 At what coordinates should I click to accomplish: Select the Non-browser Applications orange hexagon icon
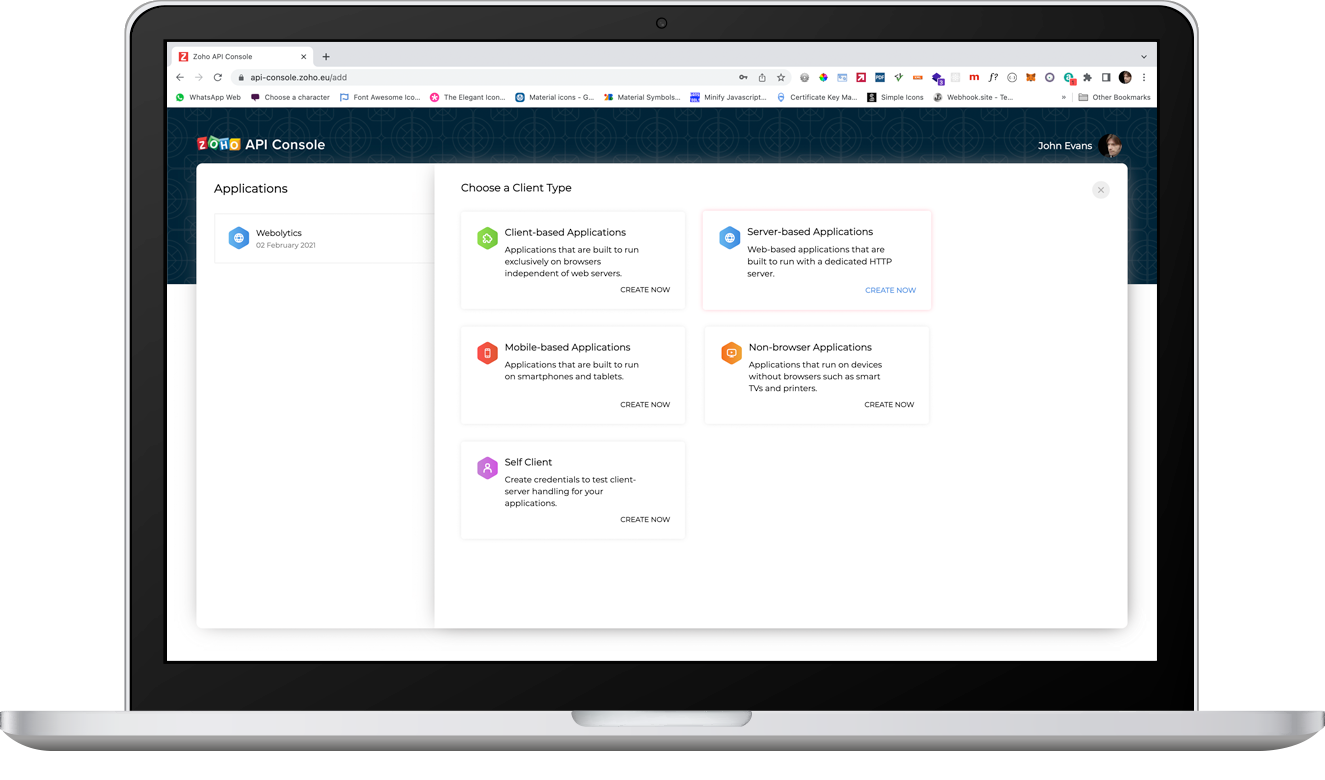click(730, 353)
